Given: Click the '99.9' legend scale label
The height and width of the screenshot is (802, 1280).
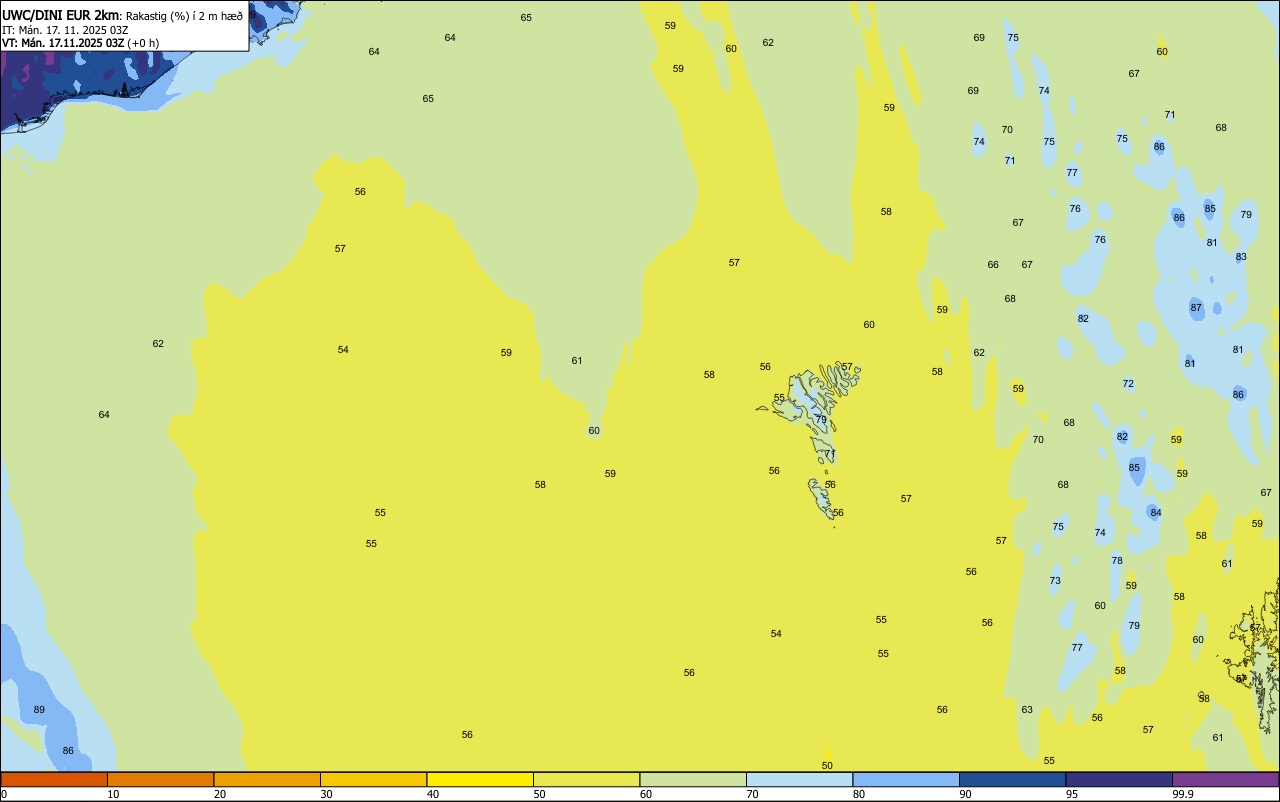Looking at the screenshot, I should pos(1183,794).
